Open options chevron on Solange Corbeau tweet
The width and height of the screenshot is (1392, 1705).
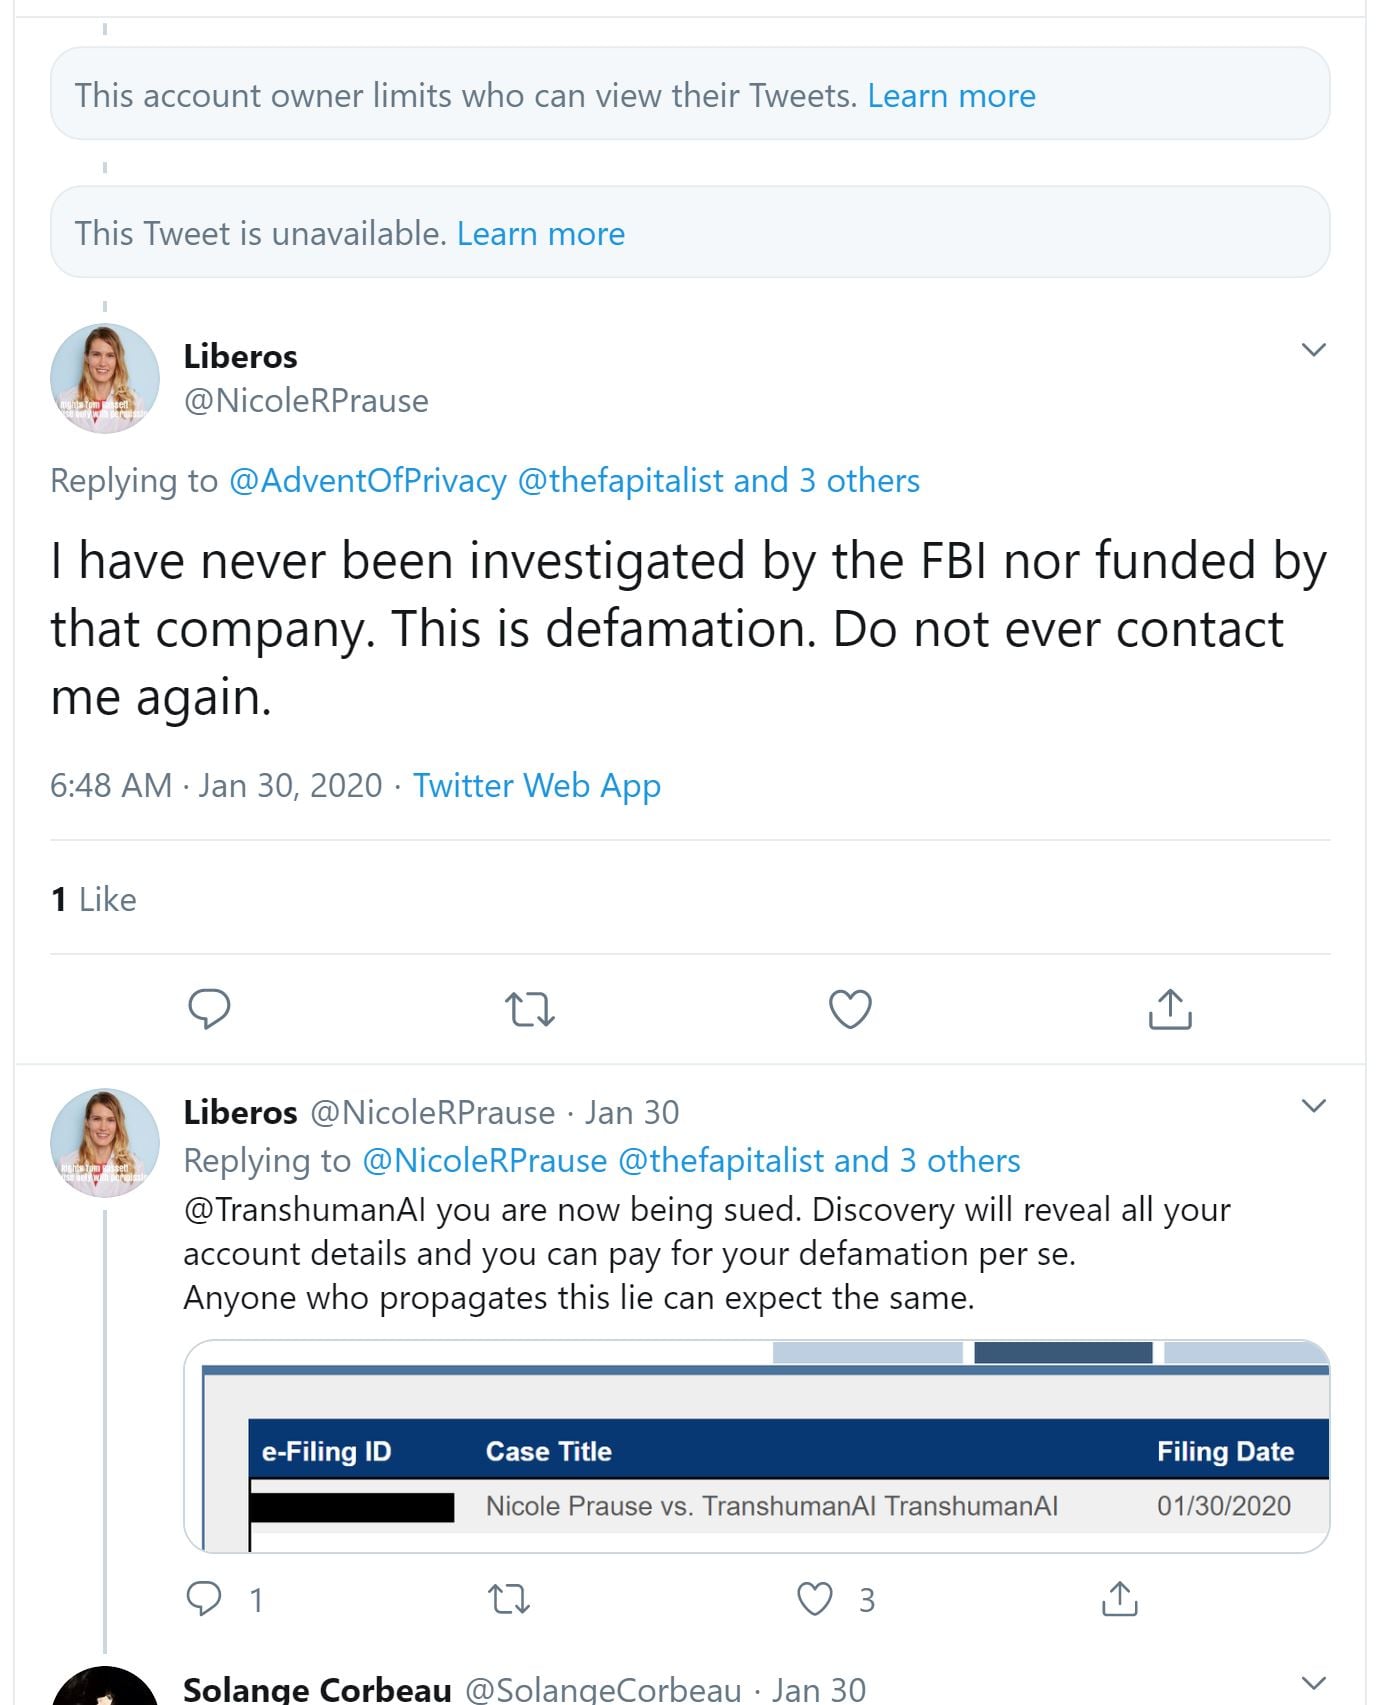click(x=1313, y=1683)
